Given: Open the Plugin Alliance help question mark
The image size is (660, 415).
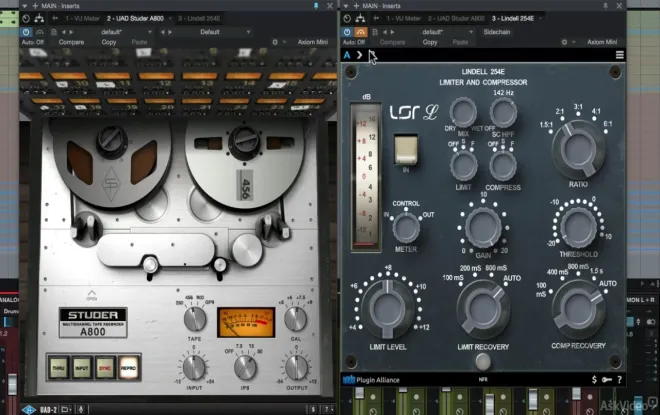Looking at the screenshot, I should (x=621, y=380).
